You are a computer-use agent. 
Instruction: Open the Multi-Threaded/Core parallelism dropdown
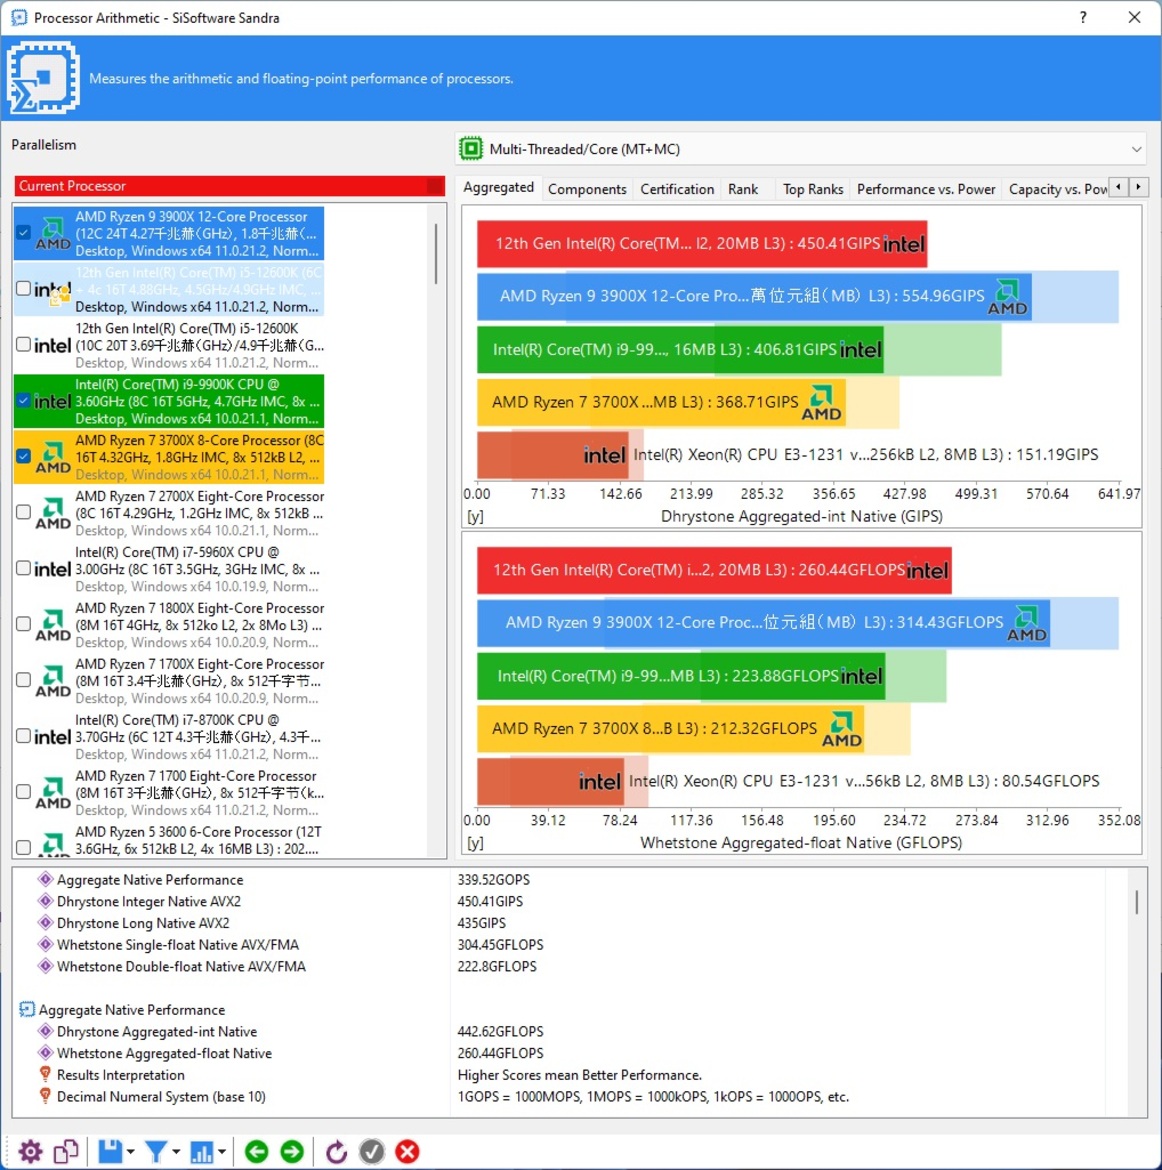coord(803,149)
